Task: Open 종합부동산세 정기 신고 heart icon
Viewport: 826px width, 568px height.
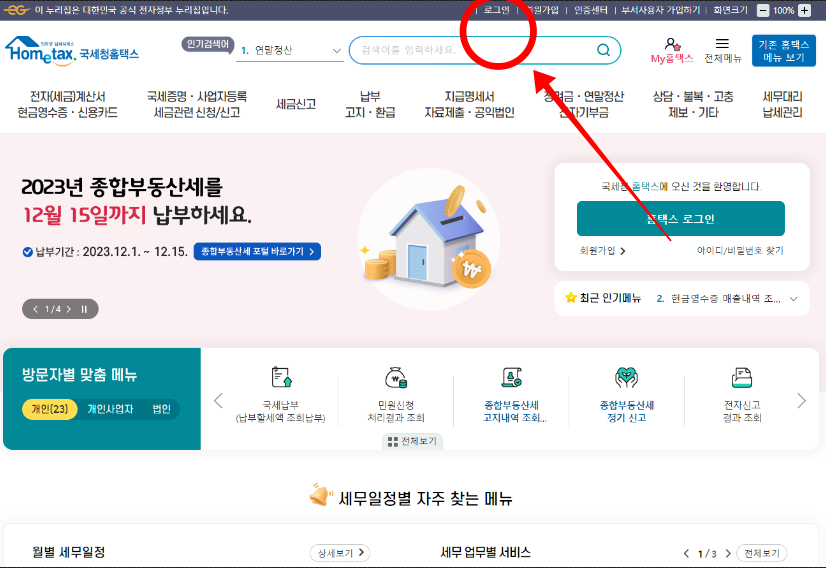Action: [x=626, y=377]
